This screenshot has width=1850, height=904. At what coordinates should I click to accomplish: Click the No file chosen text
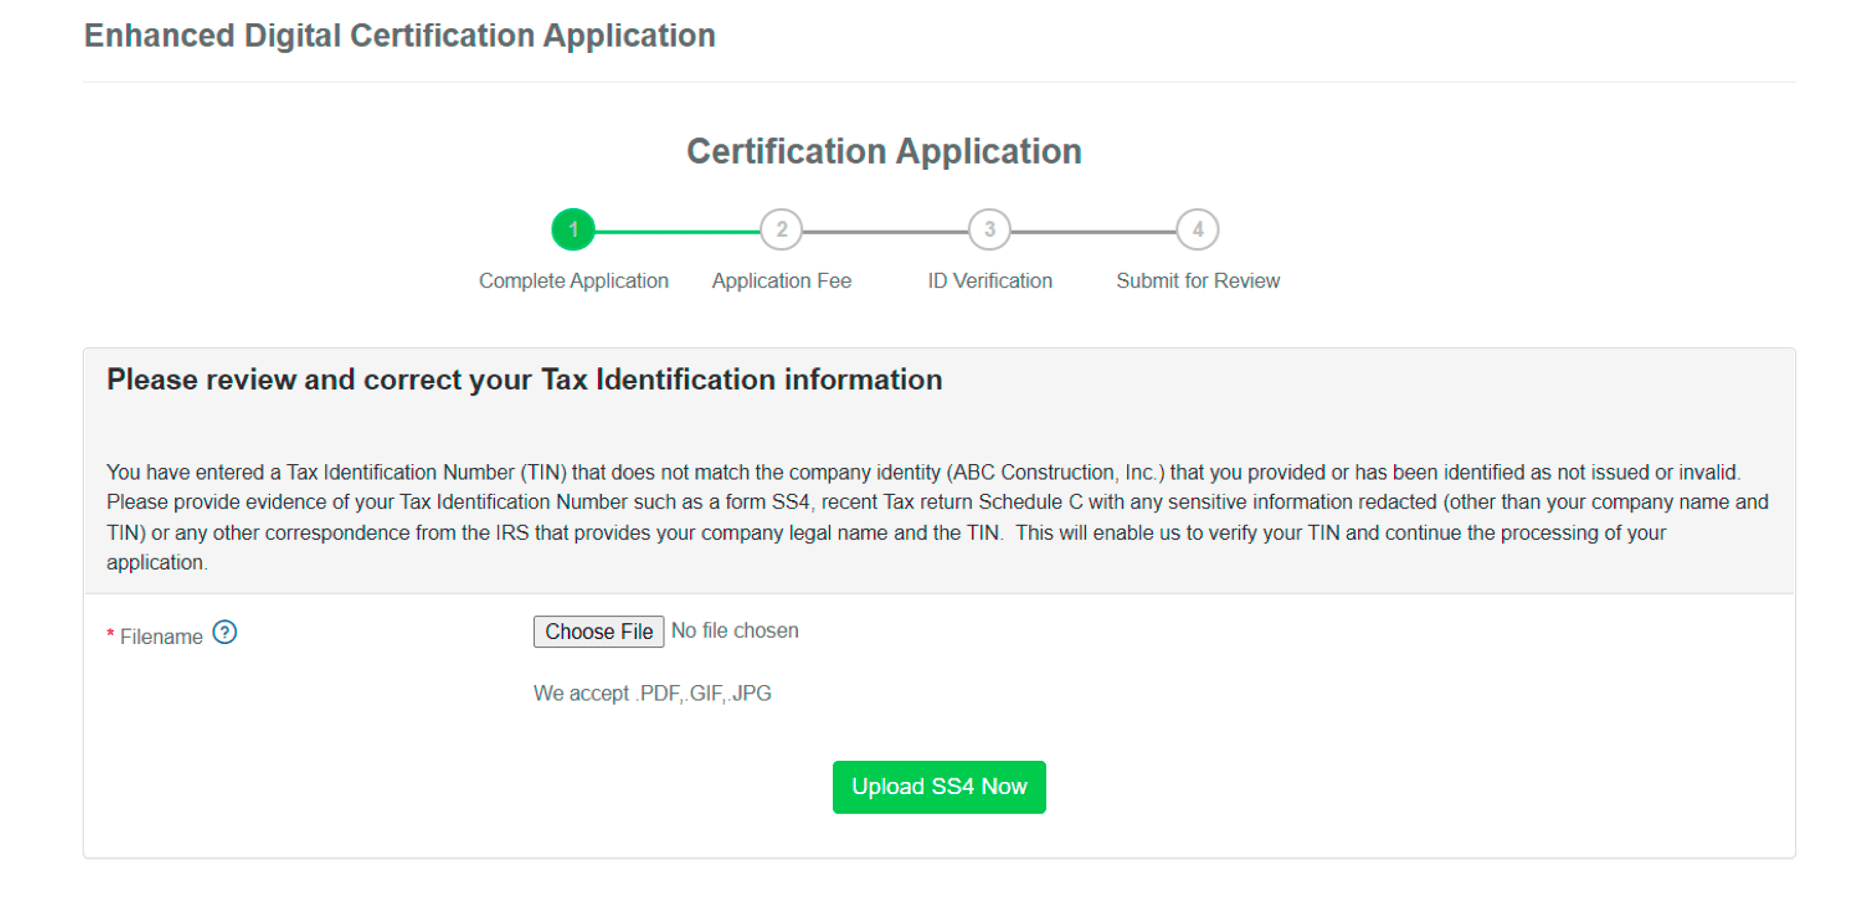tap(735, 630)
